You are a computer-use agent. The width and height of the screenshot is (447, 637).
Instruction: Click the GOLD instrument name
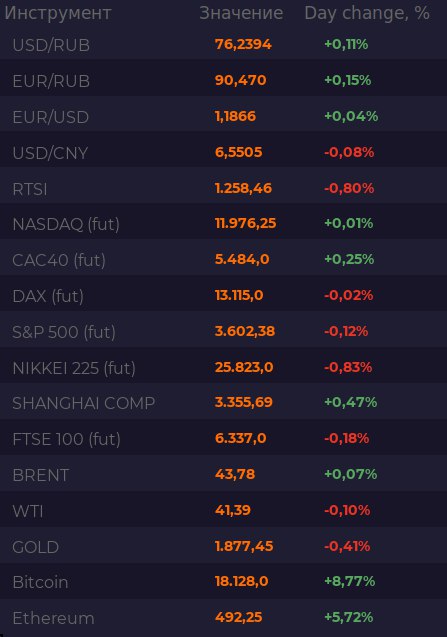(36, 547)
